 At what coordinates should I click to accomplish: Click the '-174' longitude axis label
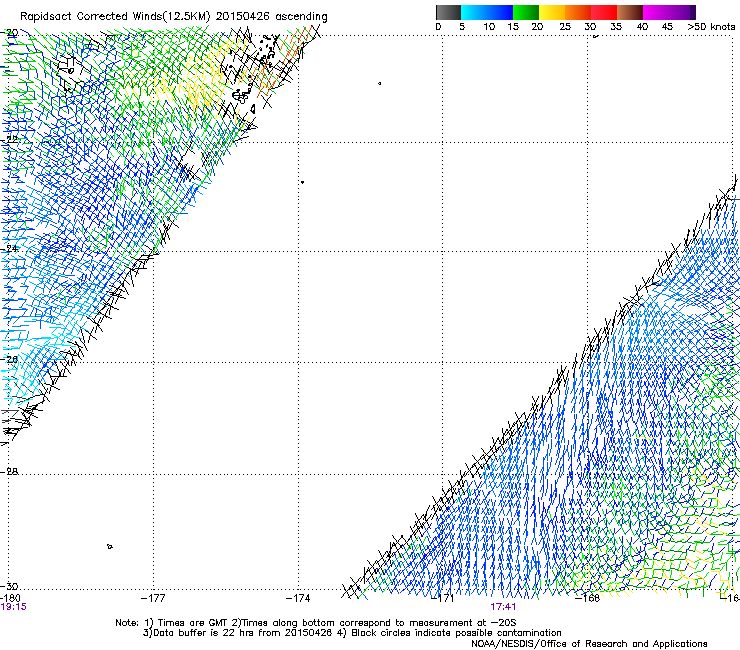click(298, 598)
